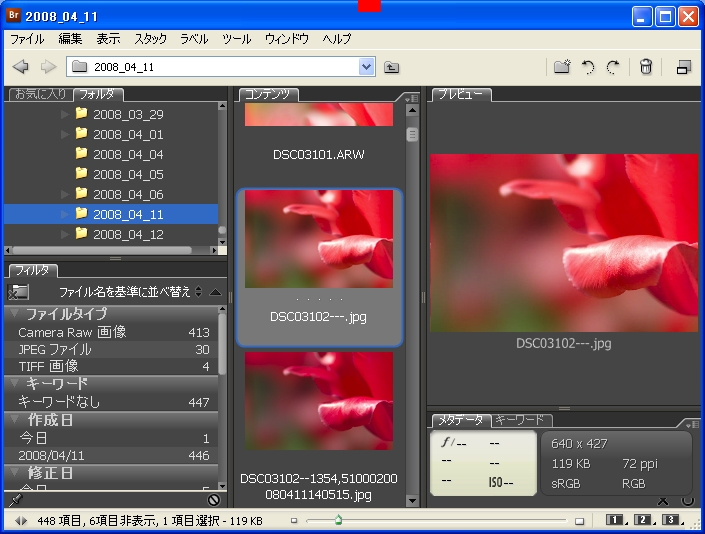The width and height of the screenshot is (705, 534).
Task: Switch to workspace 3
Action: [x=670, y=520]
